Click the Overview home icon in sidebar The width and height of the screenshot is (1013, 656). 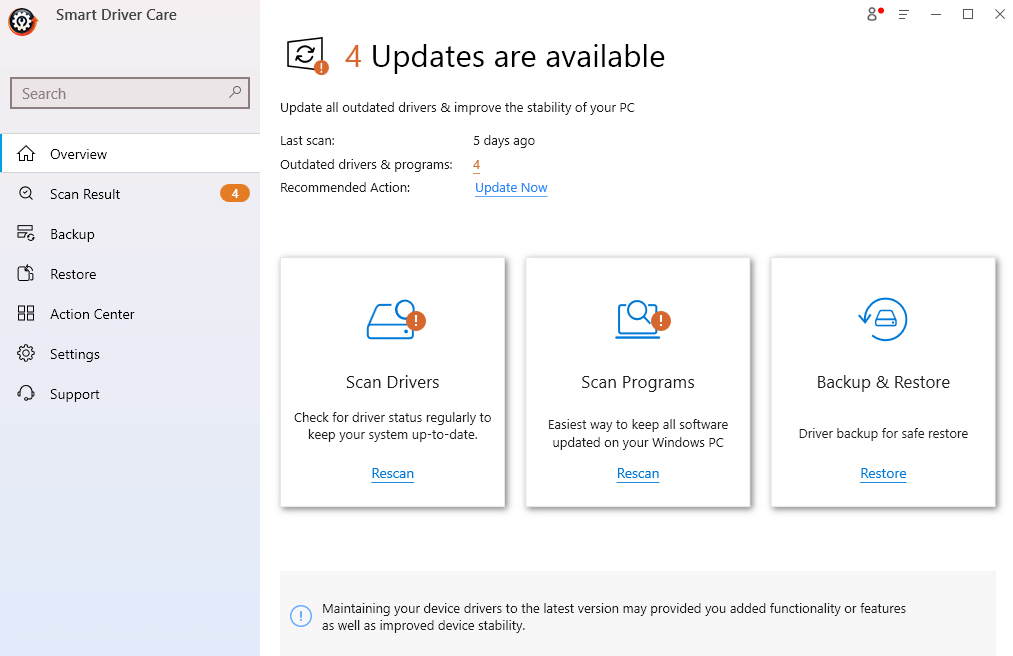pyautogui.click(x=27, y=153)
